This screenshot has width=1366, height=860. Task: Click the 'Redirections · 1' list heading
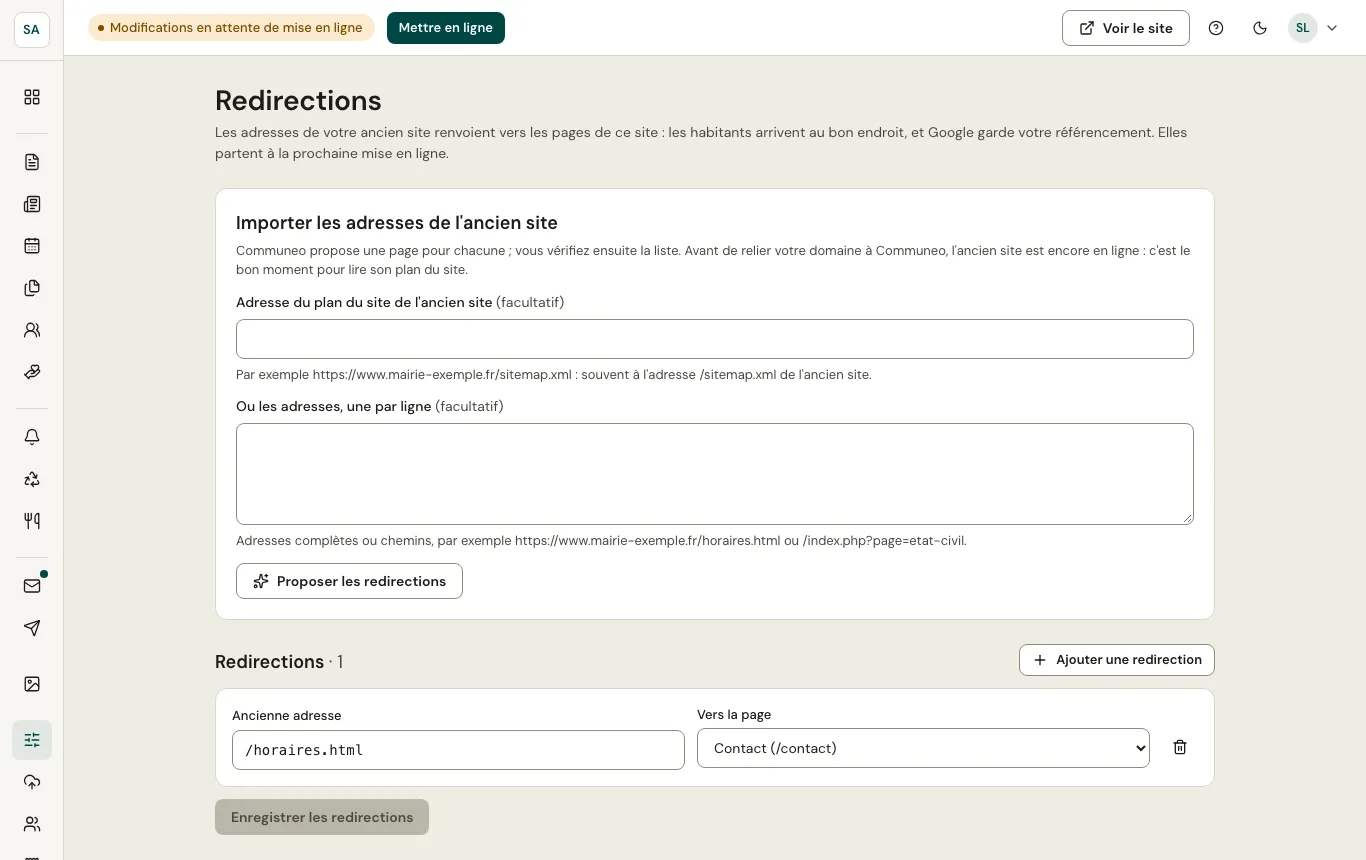[279, 661]
